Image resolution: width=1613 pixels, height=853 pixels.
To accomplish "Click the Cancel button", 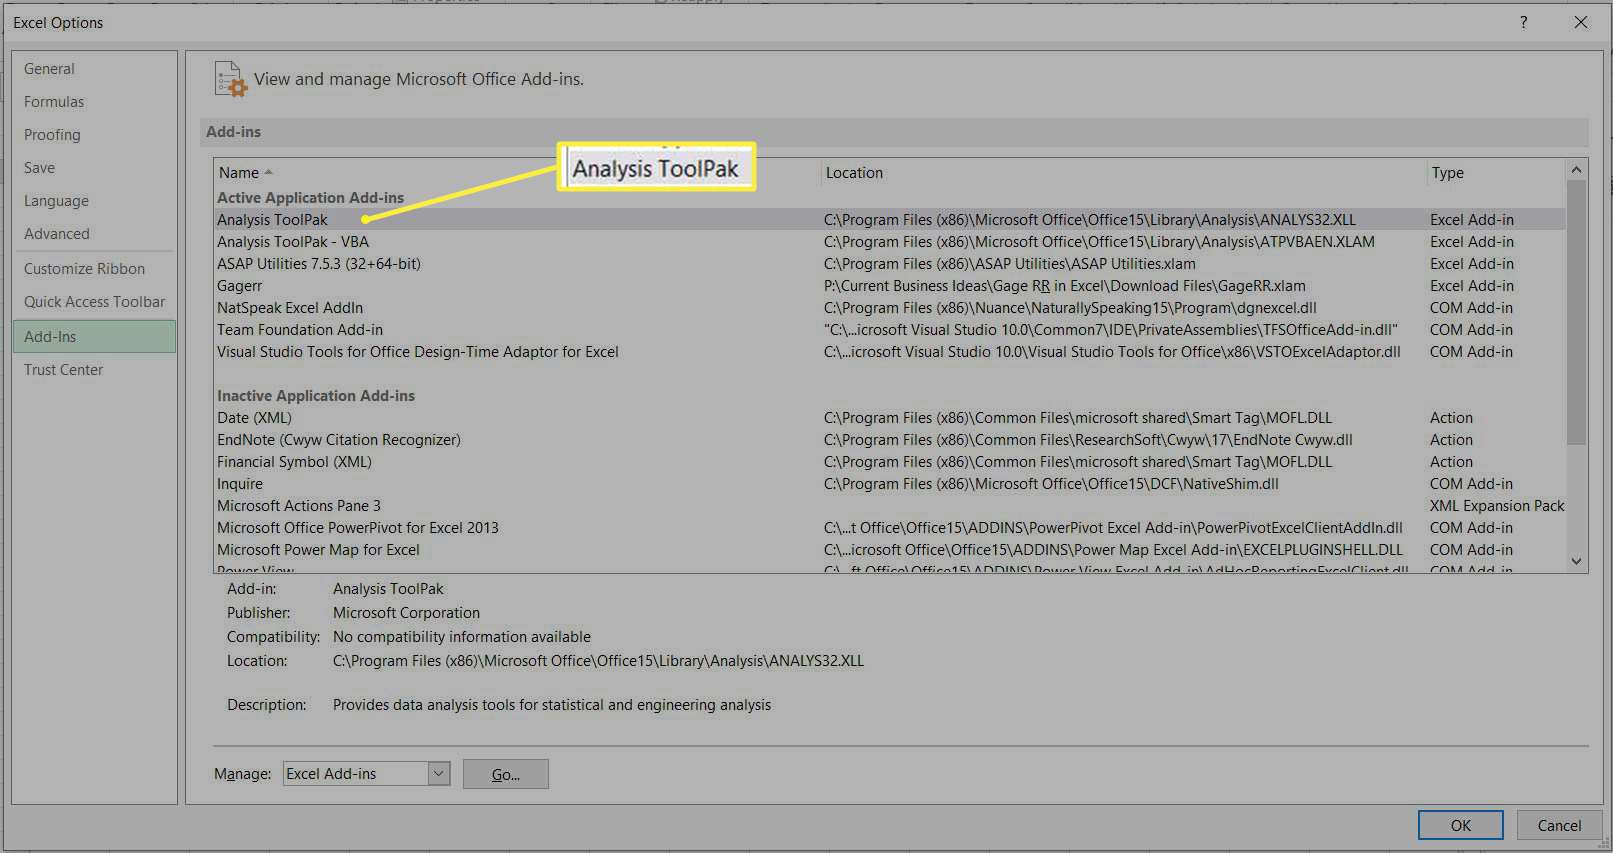I will 1559,825.
